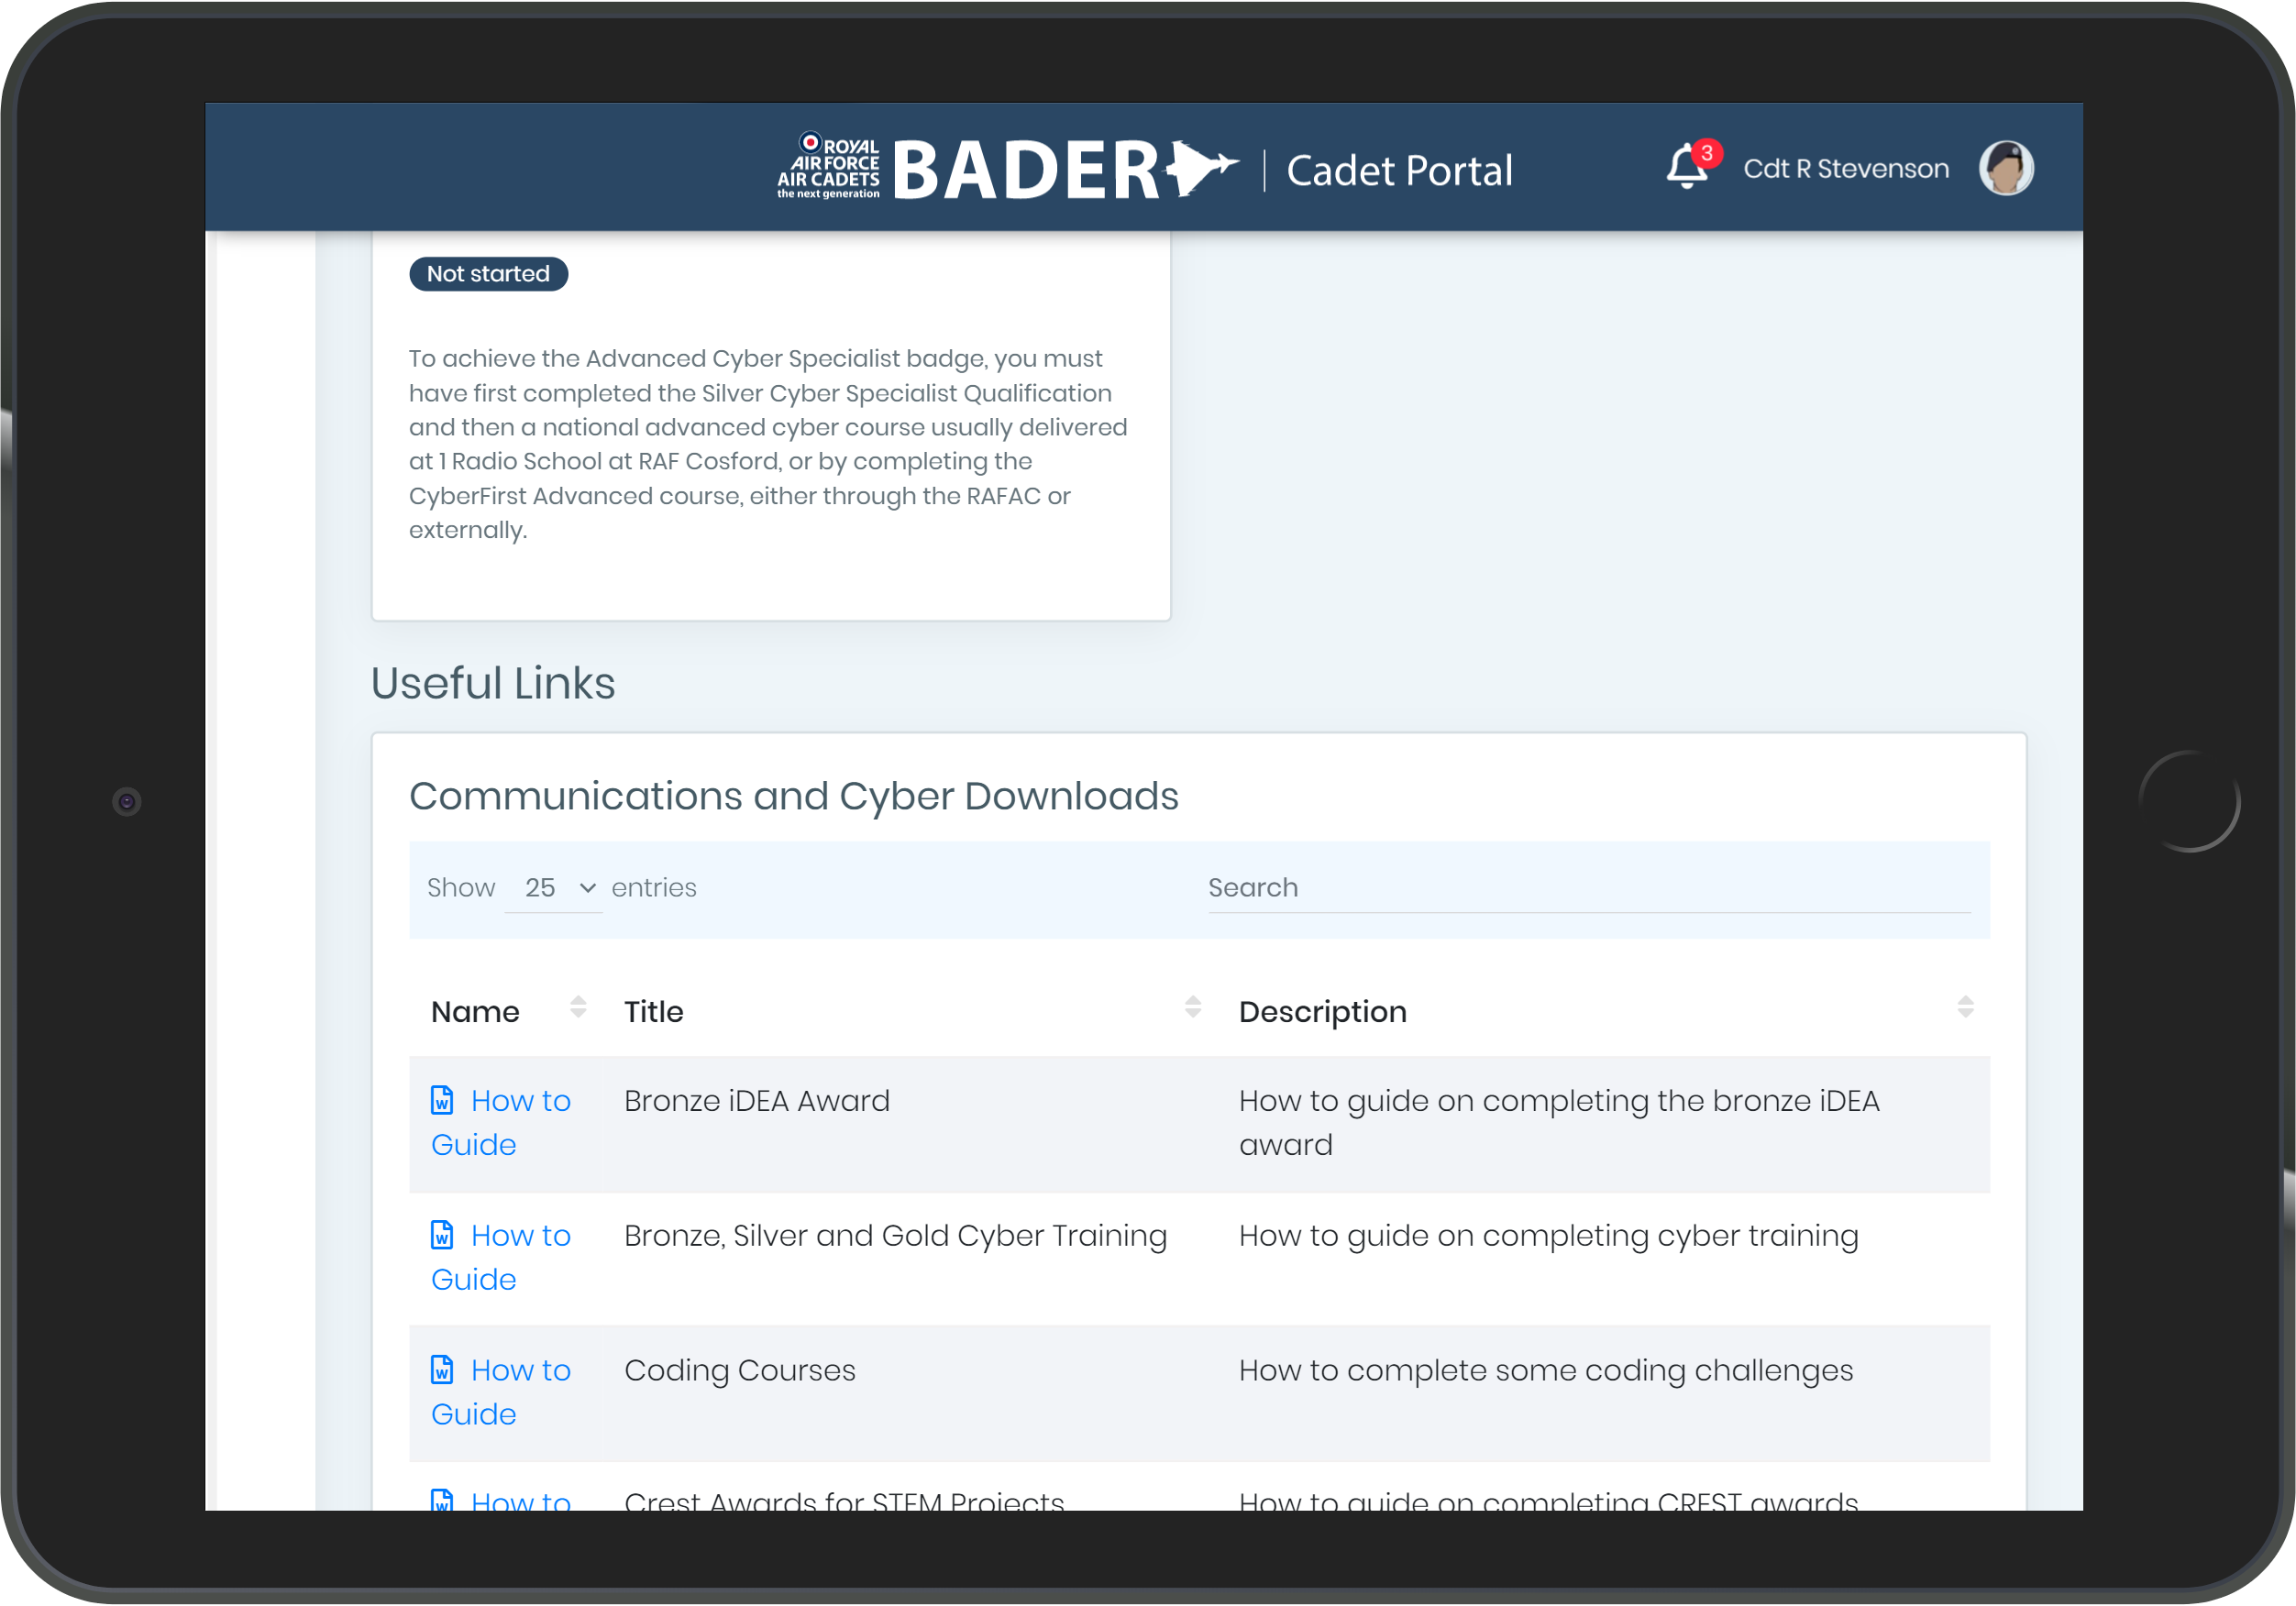Select the Bronze iDEA Award title cell
Viewport: 2296px width, 1606px height.
757,1101
